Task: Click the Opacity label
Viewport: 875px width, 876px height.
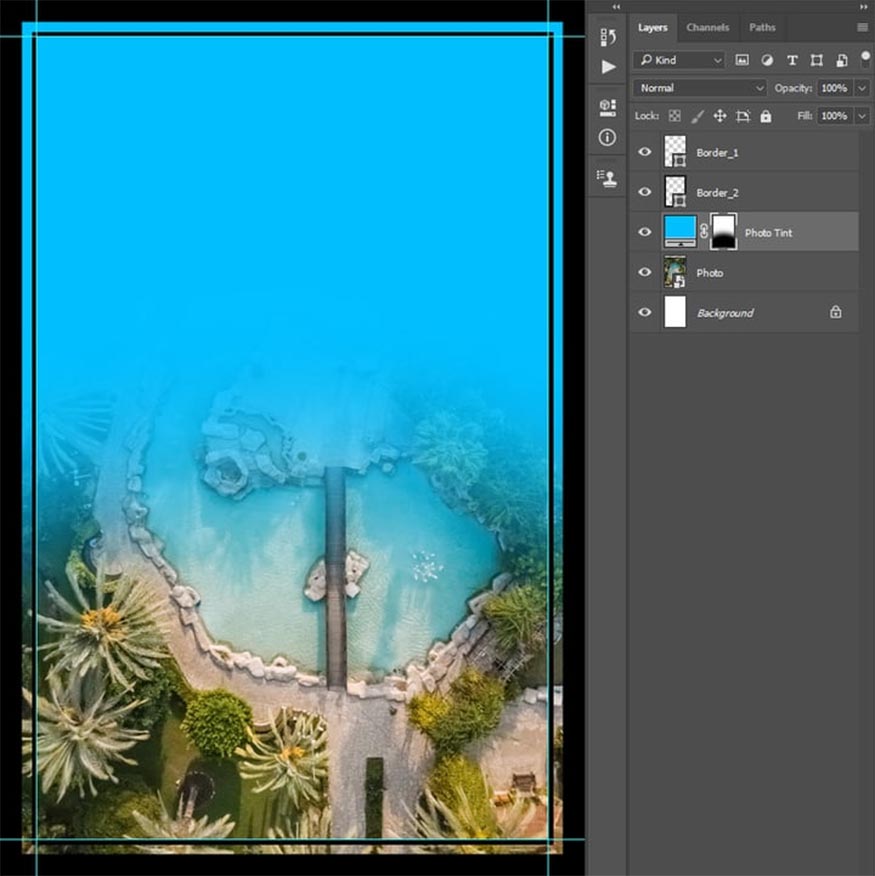Action: click(x=793, y=88)
